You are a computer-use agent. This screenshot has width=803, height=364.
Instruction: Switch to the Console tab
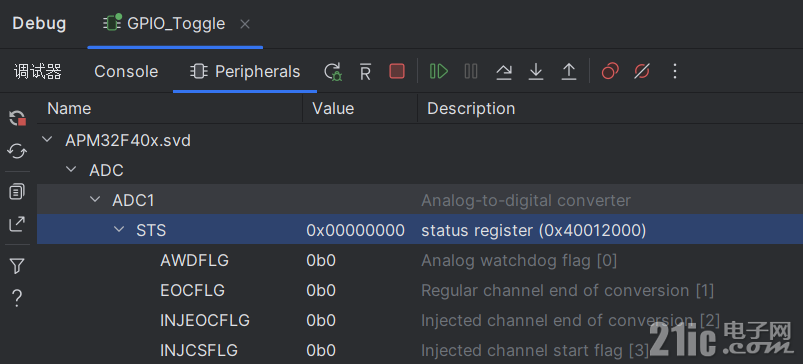pyautogui.click(x=126, y=71)
